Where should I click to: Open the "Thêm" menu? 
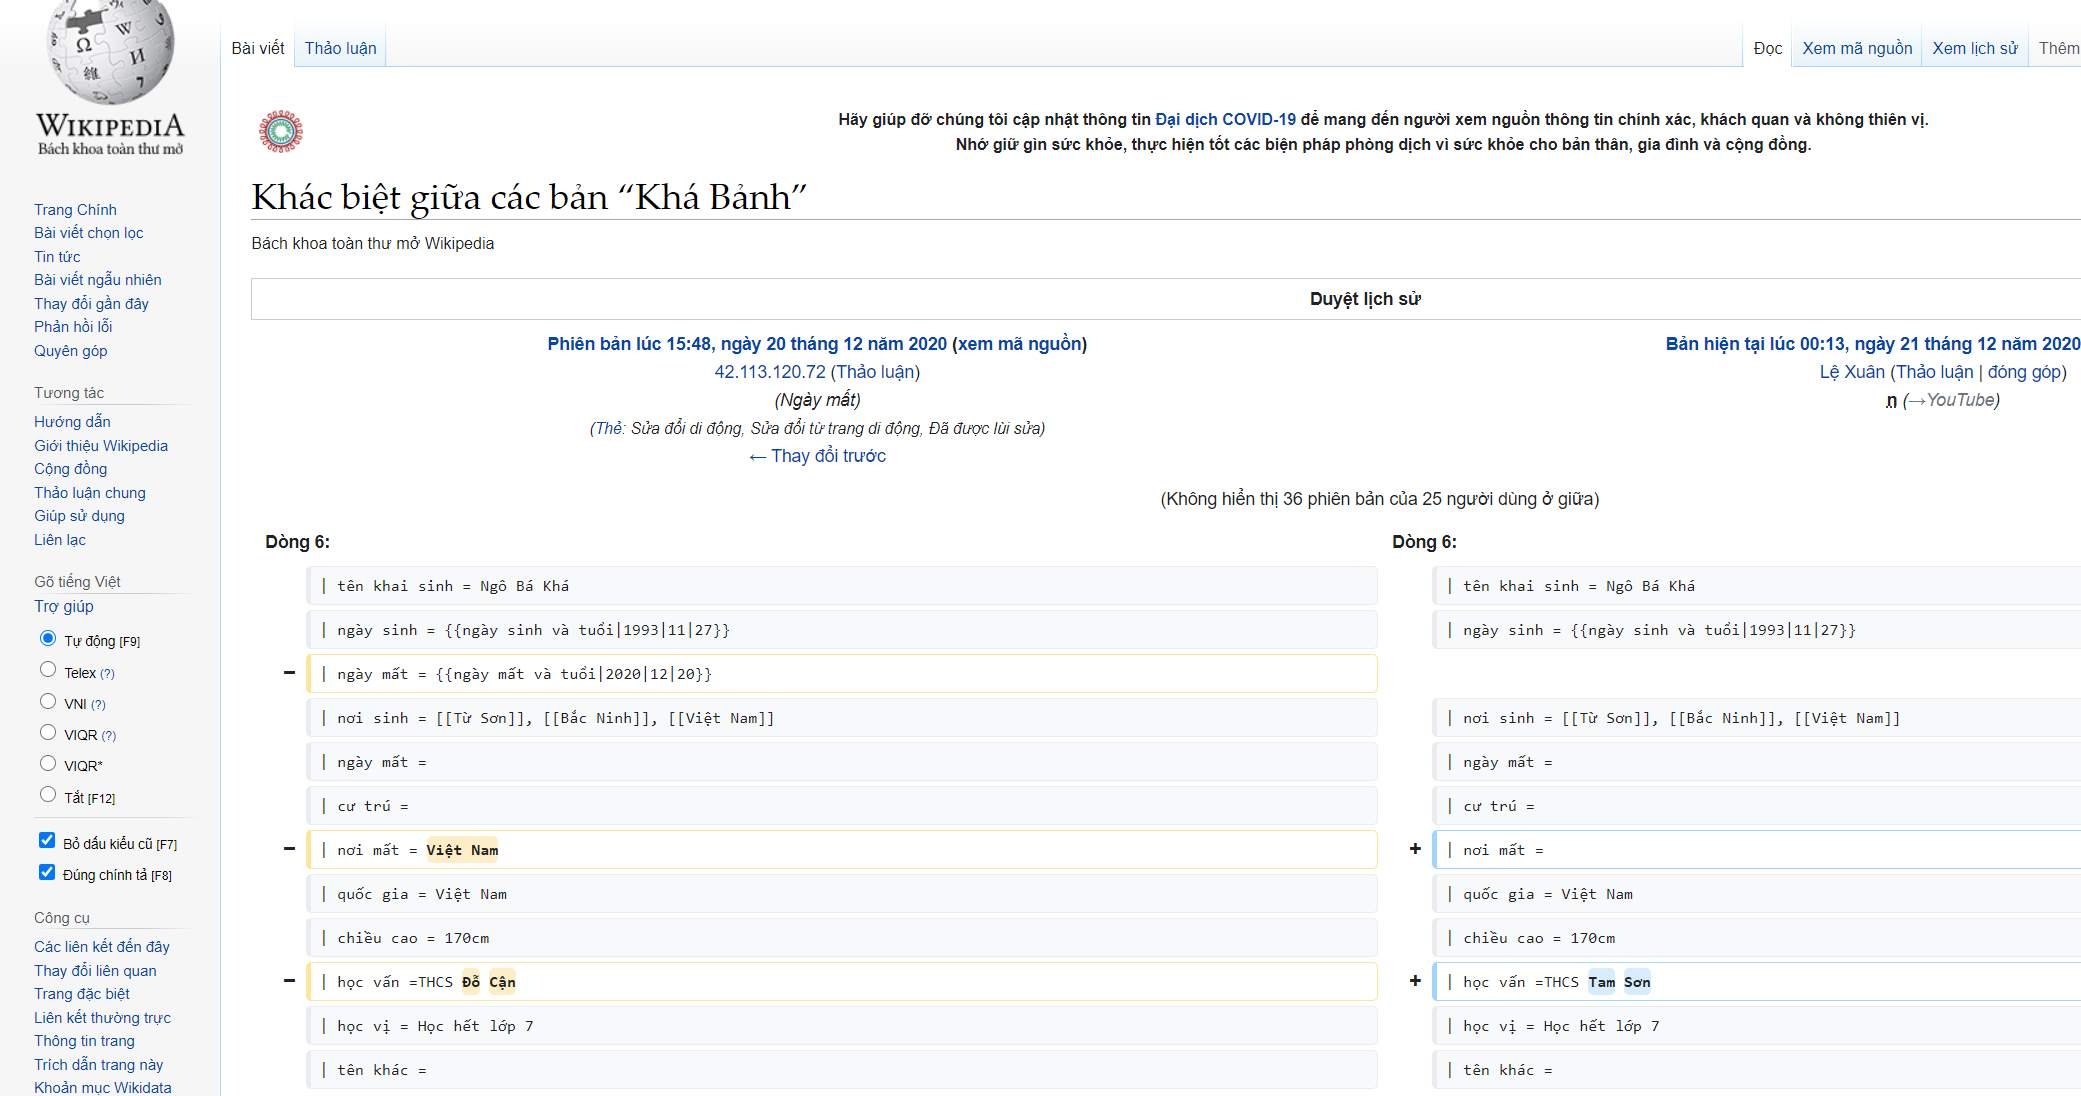click(x=2057, y=47)
